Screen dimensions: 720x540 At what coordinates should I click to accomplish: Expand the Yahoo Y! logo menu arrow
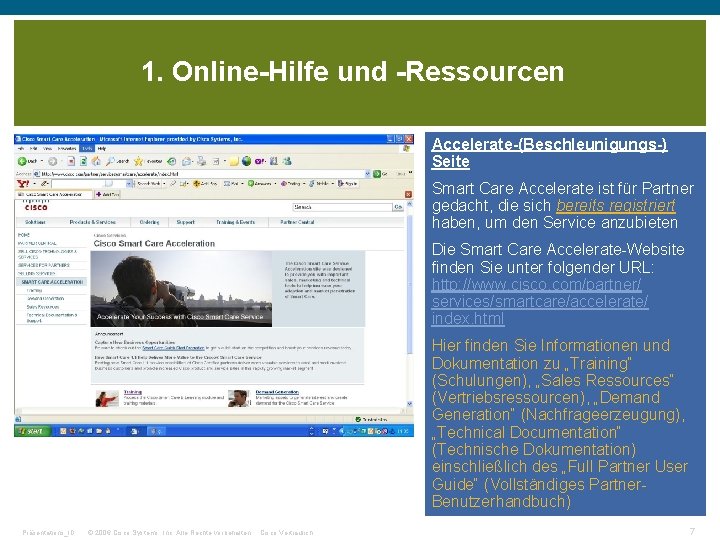point(34,184)
